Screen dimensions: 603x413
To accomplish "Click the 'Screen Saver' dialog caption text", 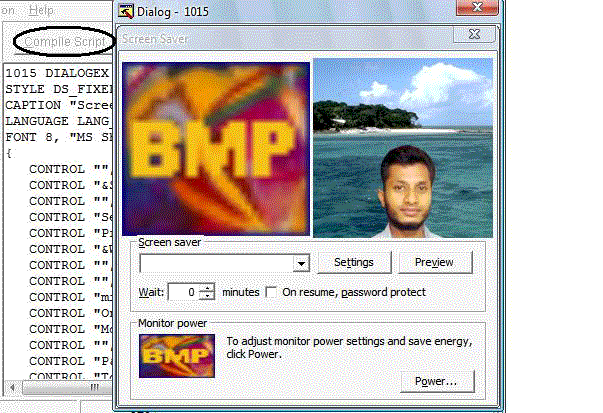I will 155,39.
